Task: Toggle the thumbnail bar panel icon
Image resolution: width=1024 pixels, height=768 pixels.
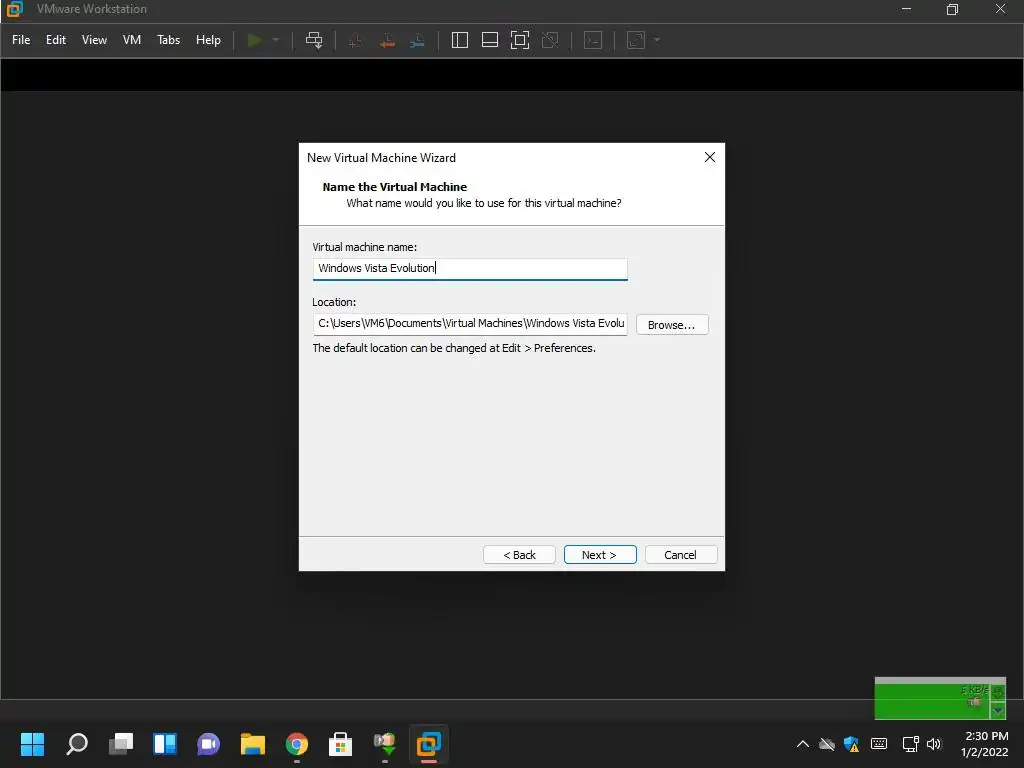Action: tap(490, 40)
